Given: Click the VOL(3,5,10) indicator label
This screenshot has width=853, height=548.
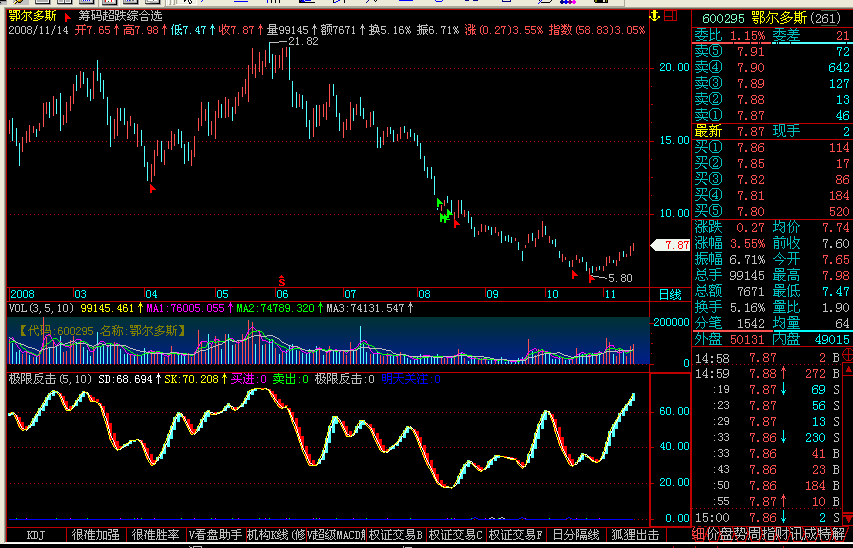Looking at the screenshot, I should (41, 309).
